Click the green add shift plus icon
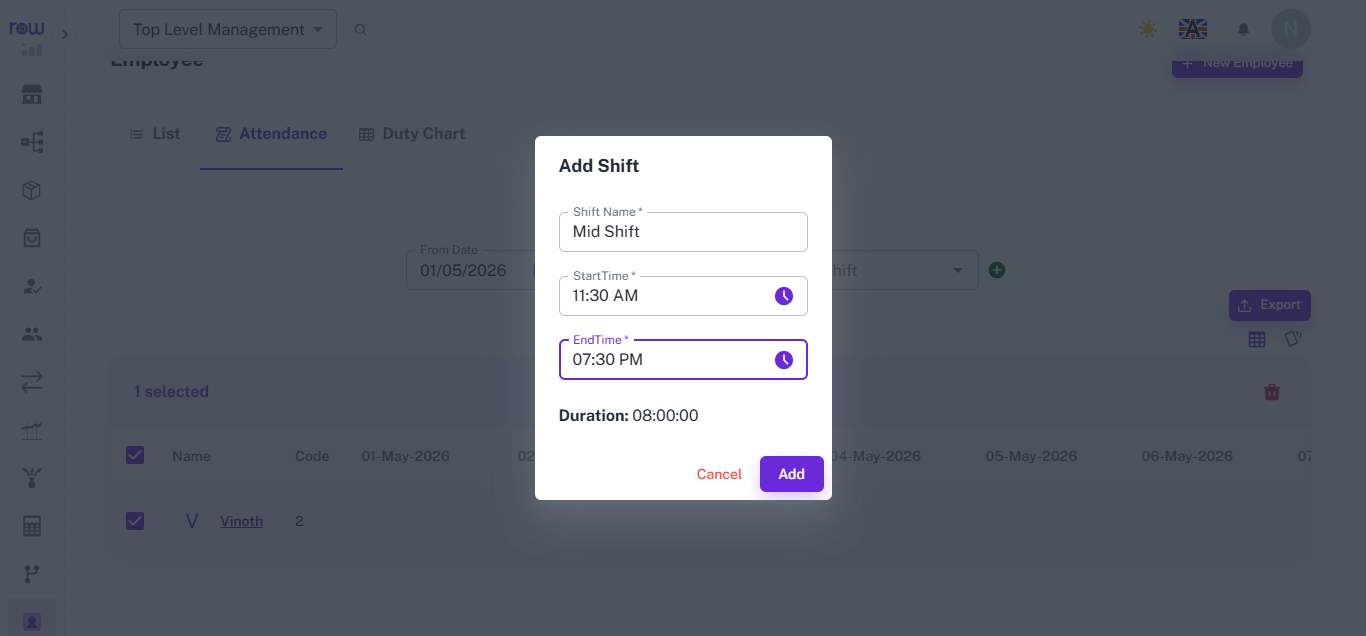 pos(997,270)
